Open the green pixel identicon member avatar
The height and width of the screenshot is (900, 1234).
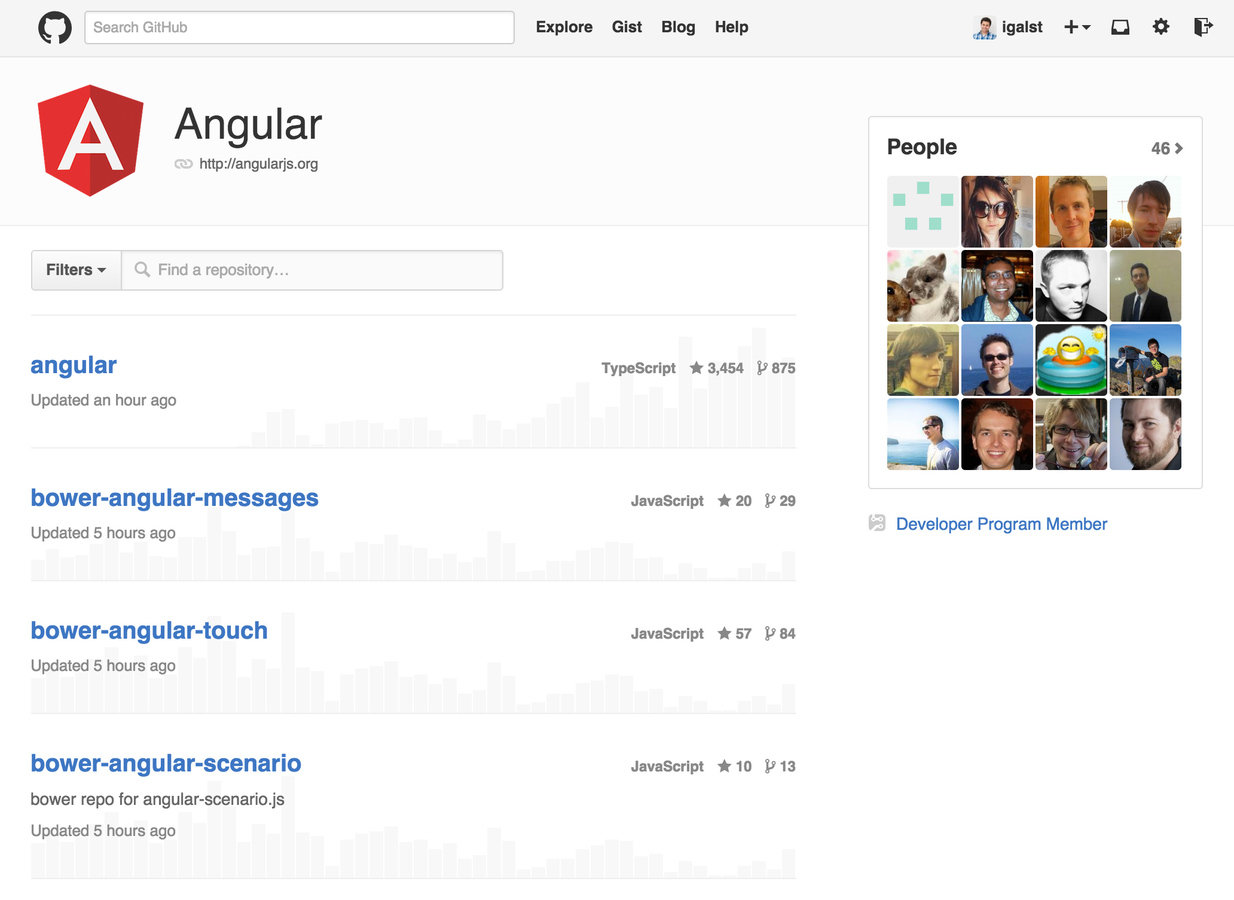[x=923, y=212]
